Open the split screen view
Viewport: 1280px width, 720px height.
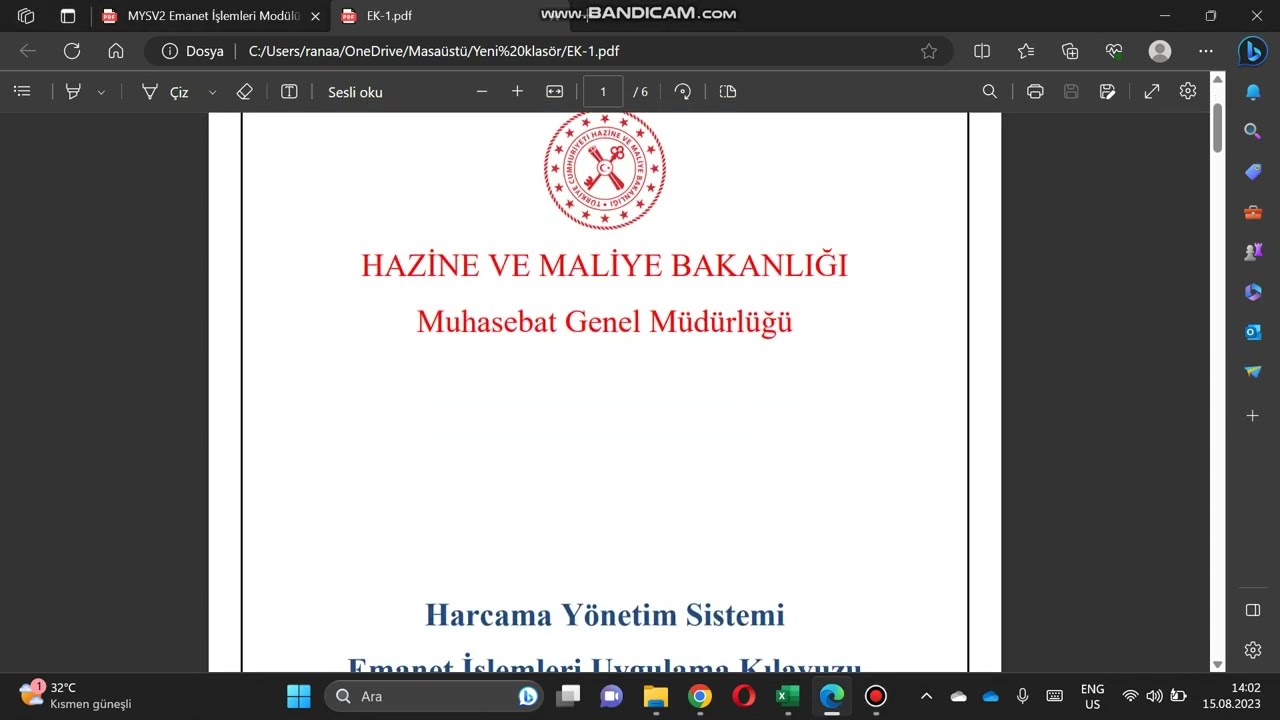[x=982, y=51]
